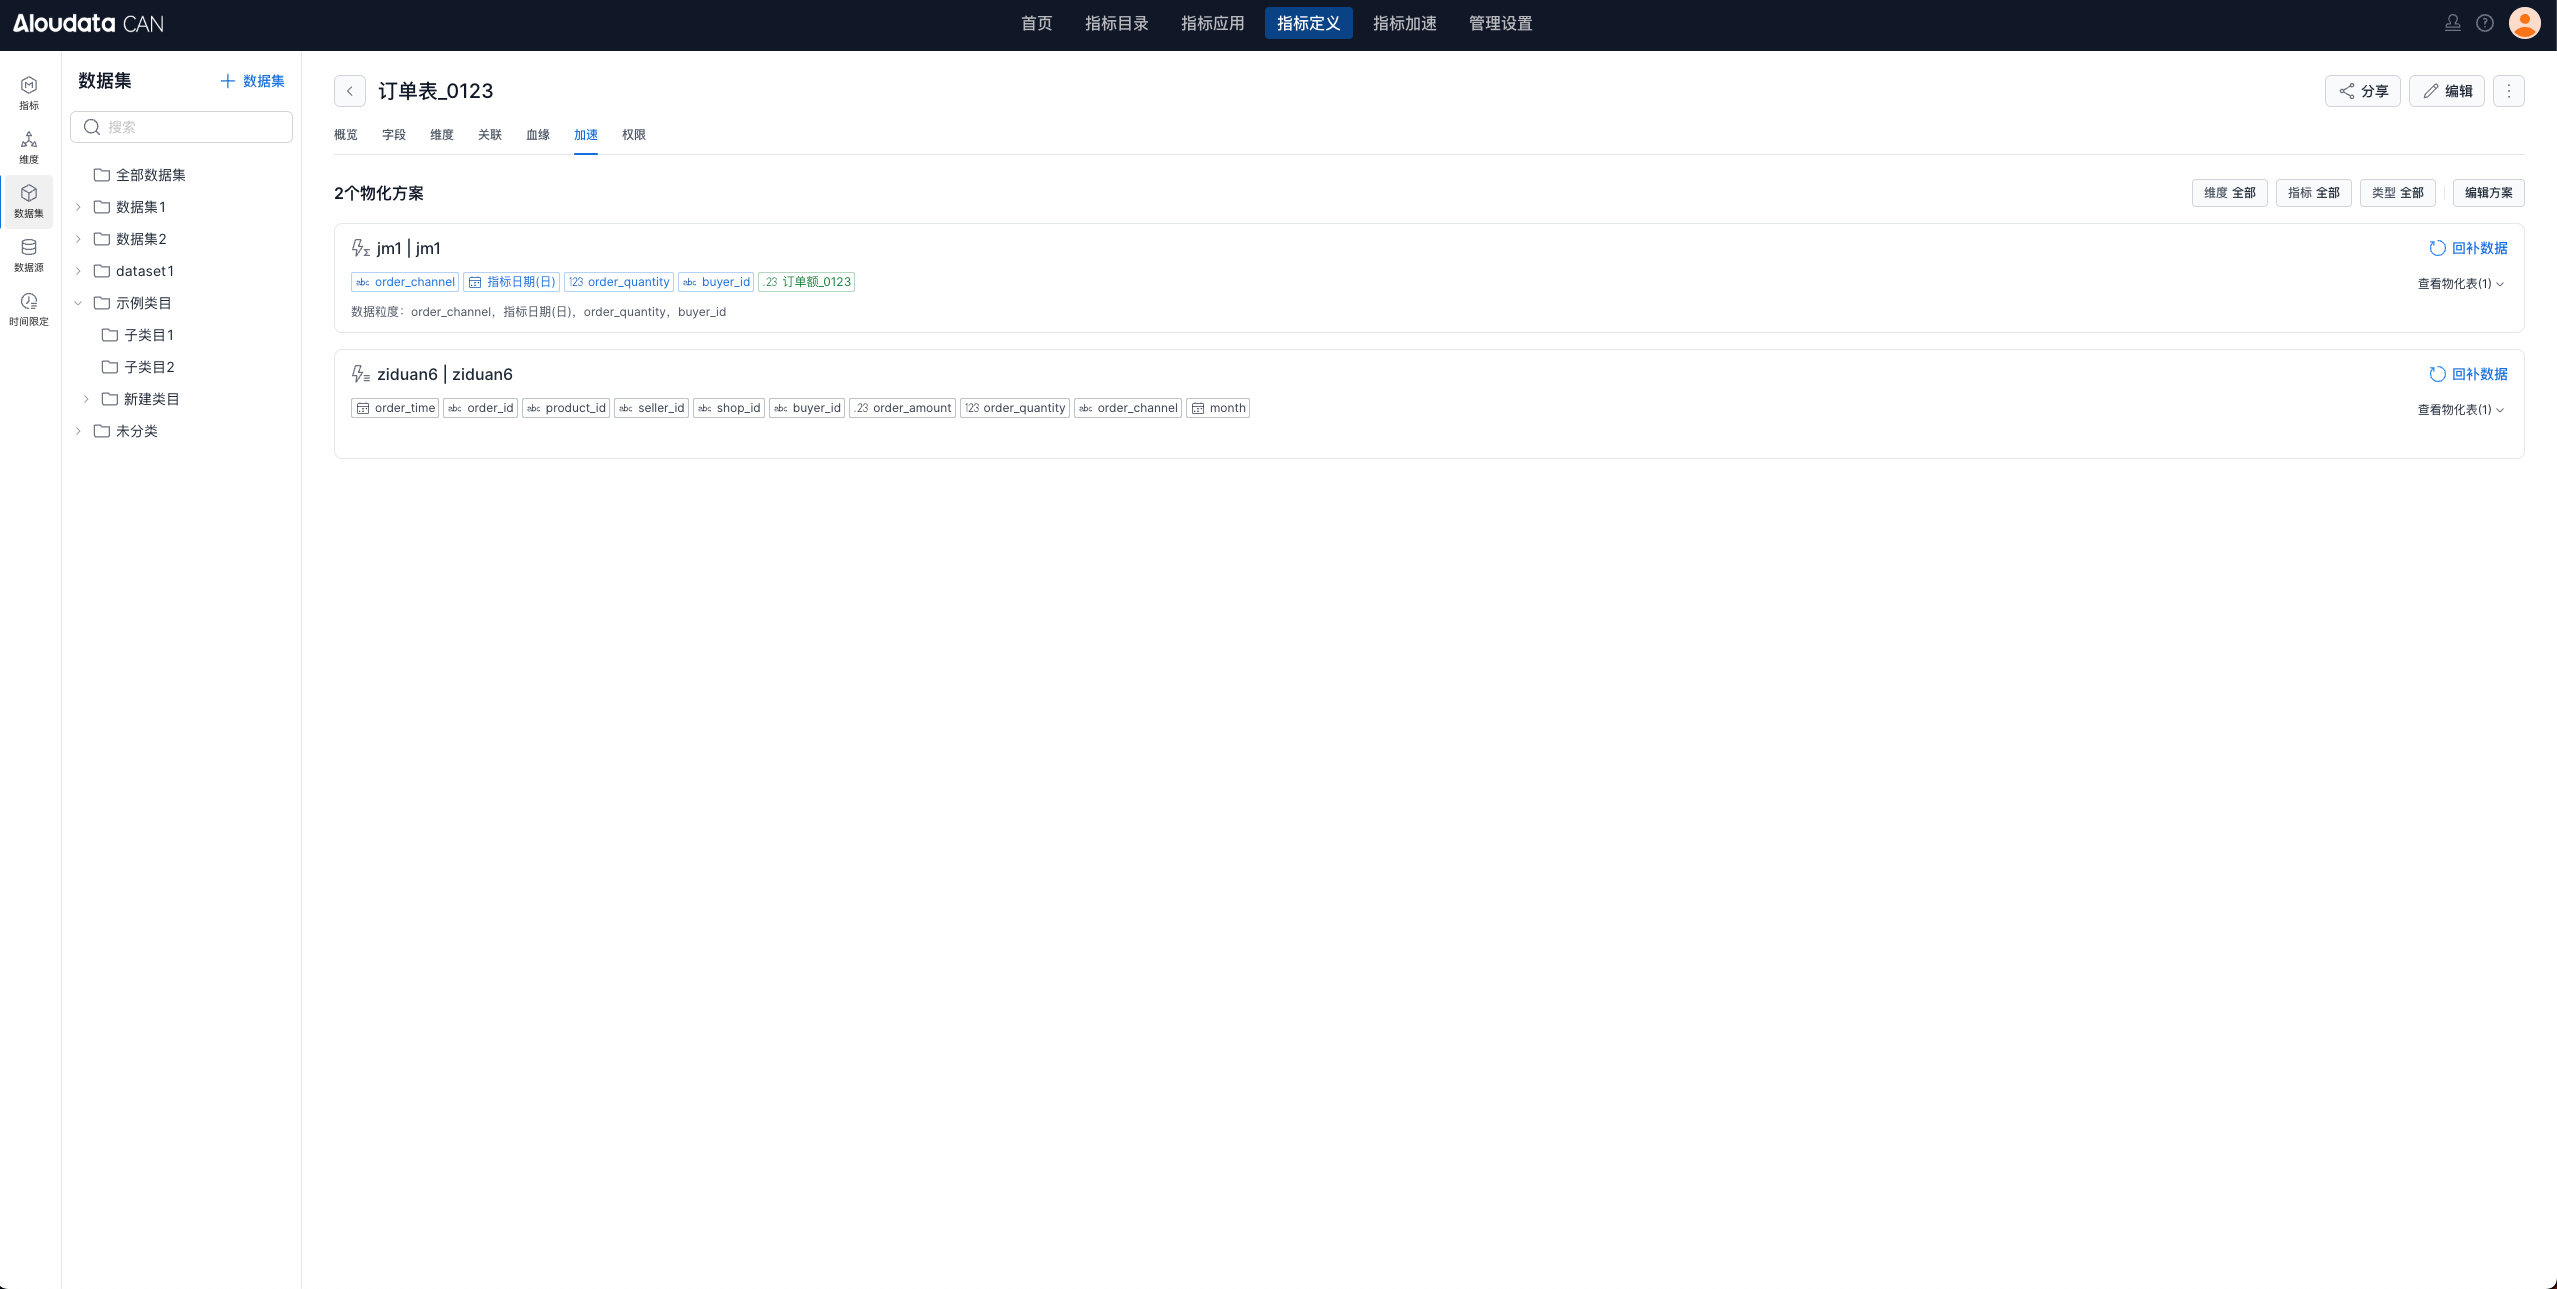
Task: Expand 查看物化表(1) under ziduan6
Action: [x=2460, y=410]
